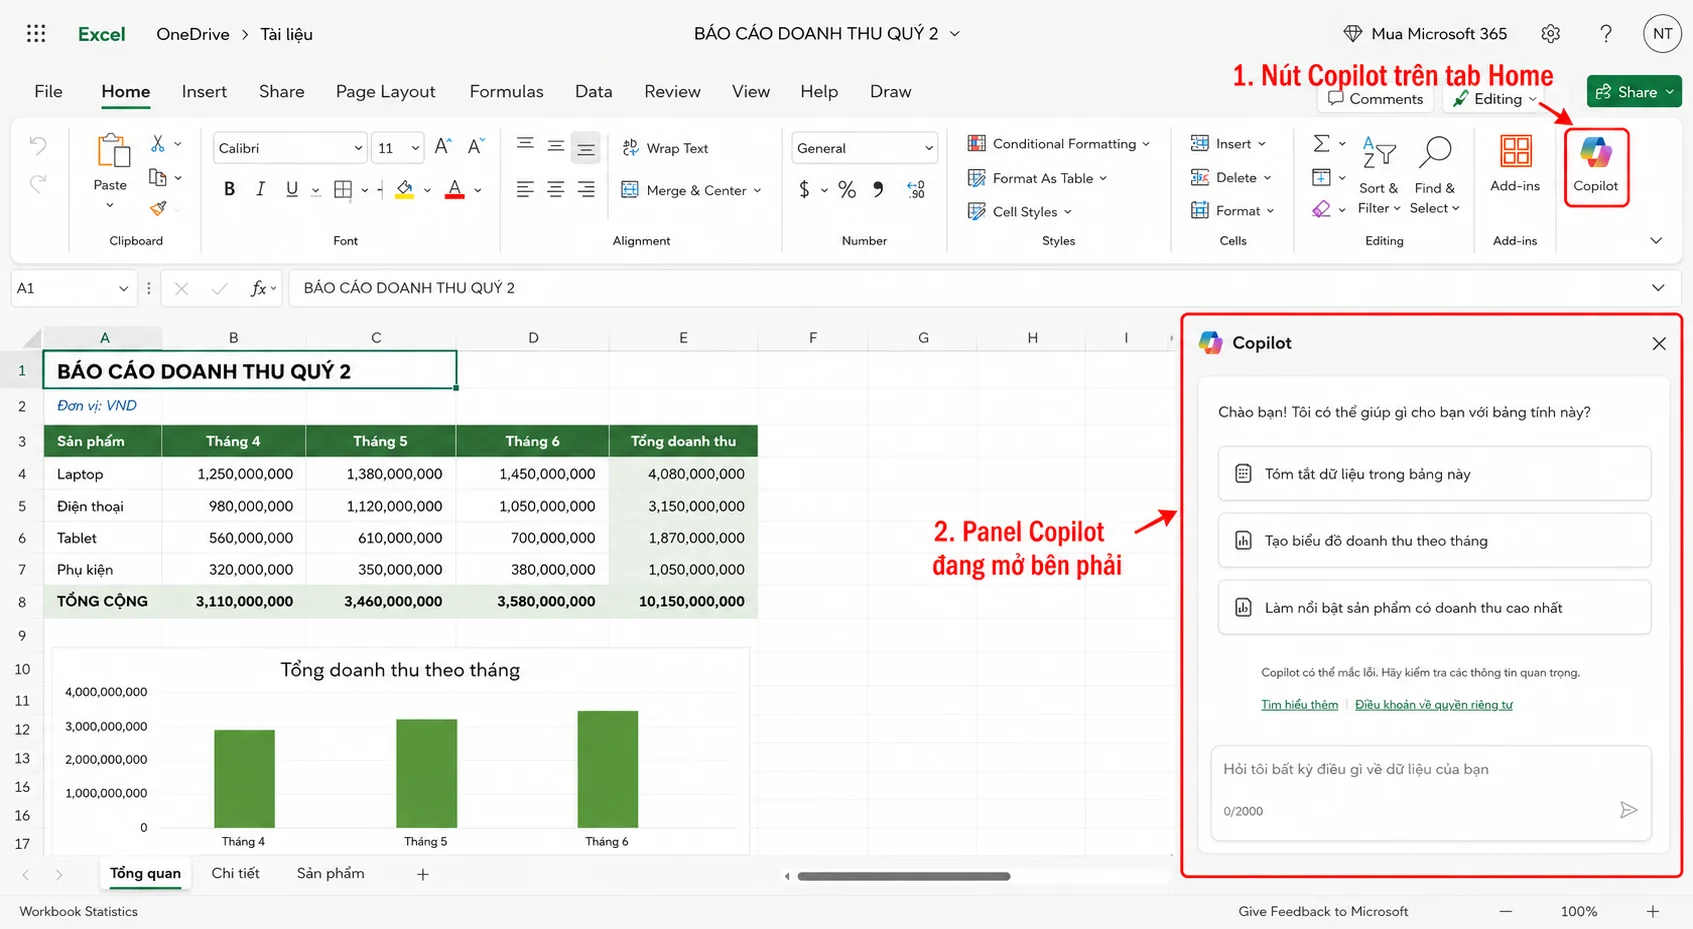
Task: Click the yellow fill color button
Action: (x=404, y=189)
